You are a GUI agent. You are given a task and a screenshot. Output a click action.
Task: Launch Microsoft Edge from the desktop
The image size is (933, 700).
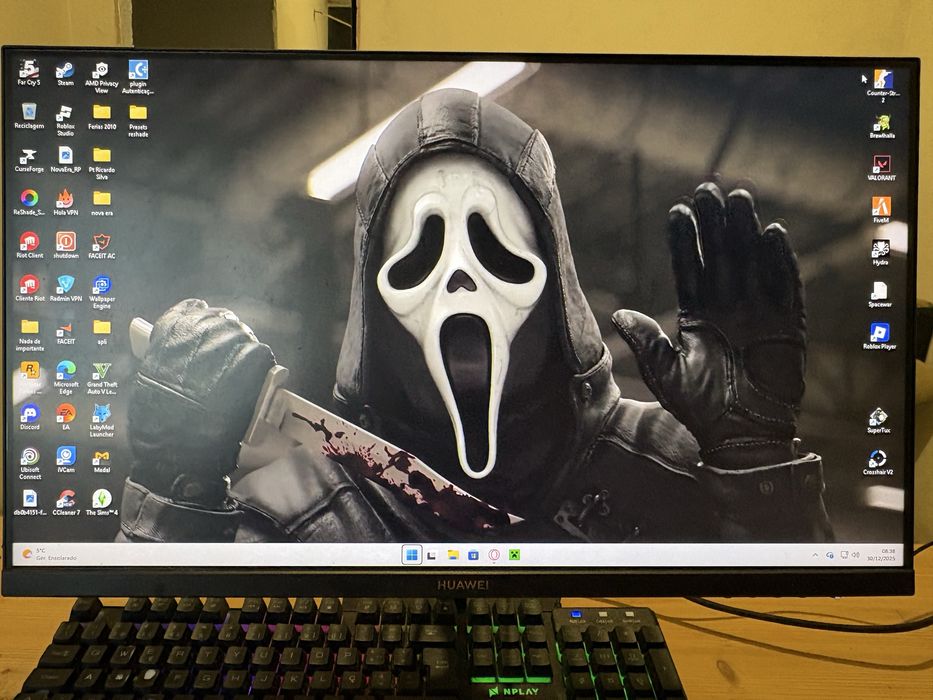[65, 377]
